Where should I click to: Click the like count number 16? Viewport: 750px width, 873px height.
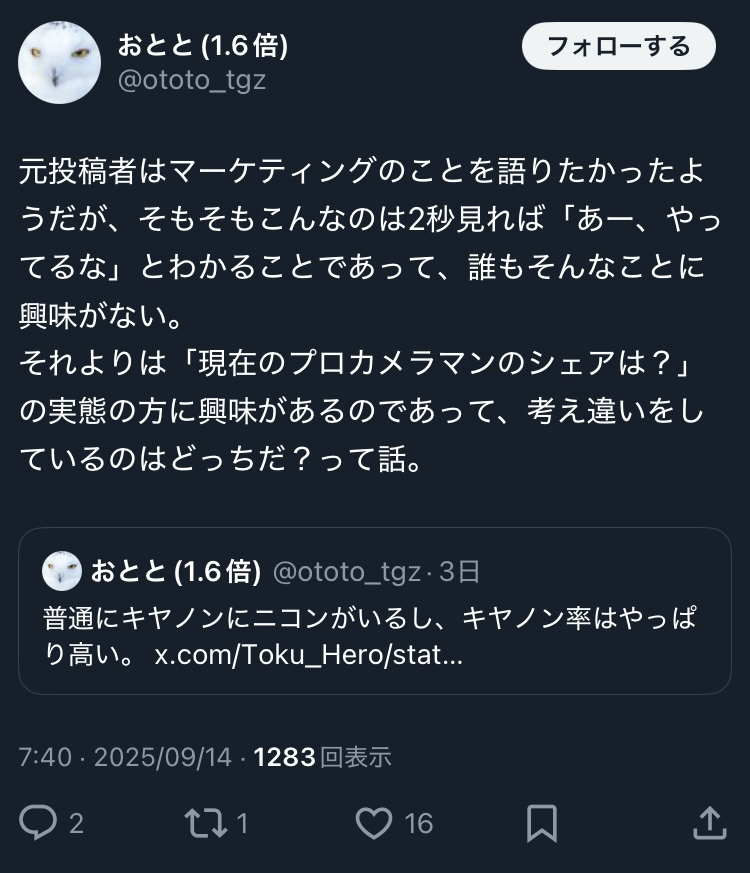[419, 823]
